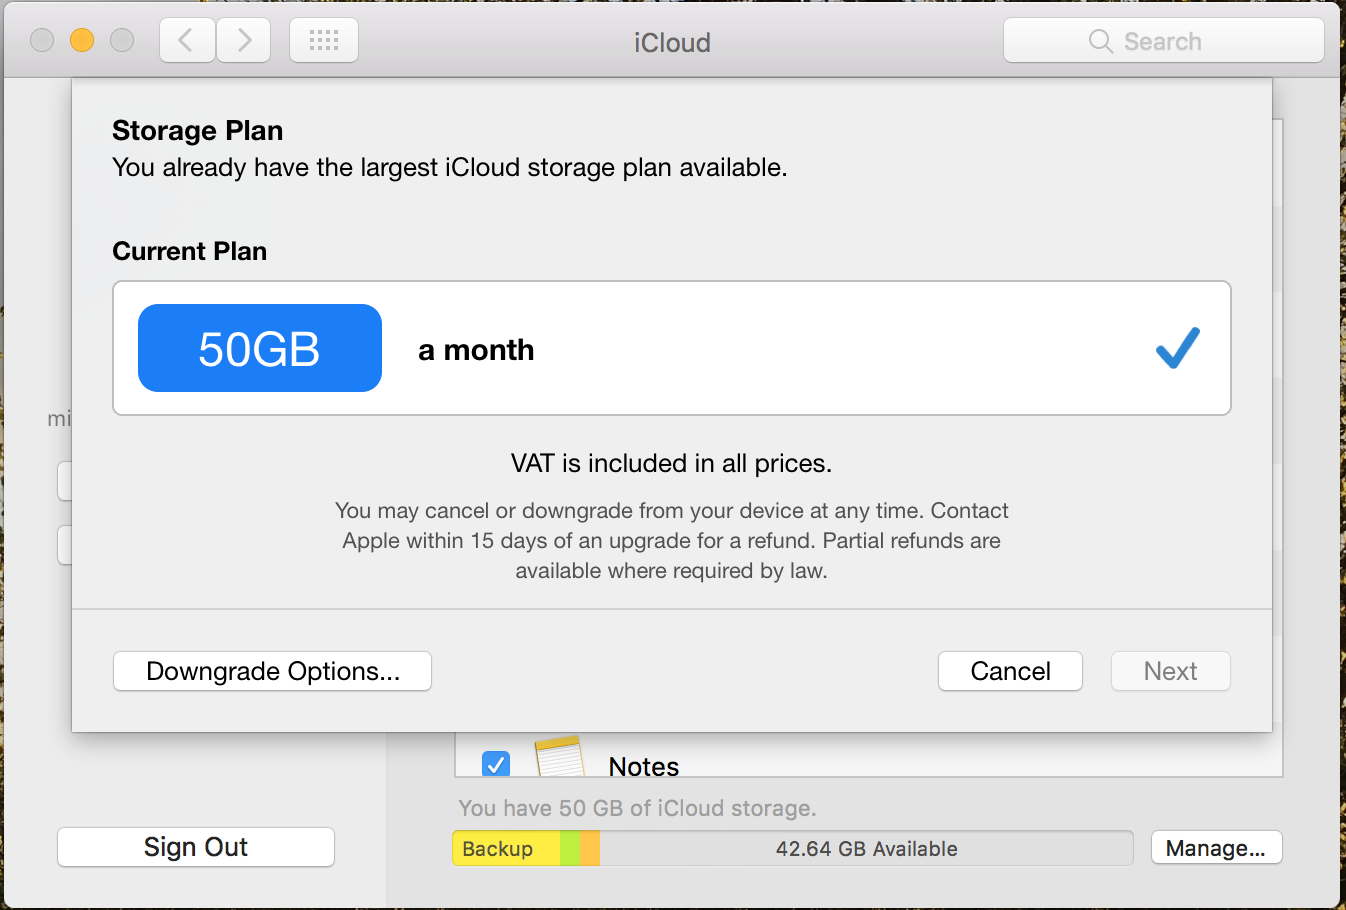Click the yellow Backup storage segment
Screen dimensions: 1346x910
[506, 848]
